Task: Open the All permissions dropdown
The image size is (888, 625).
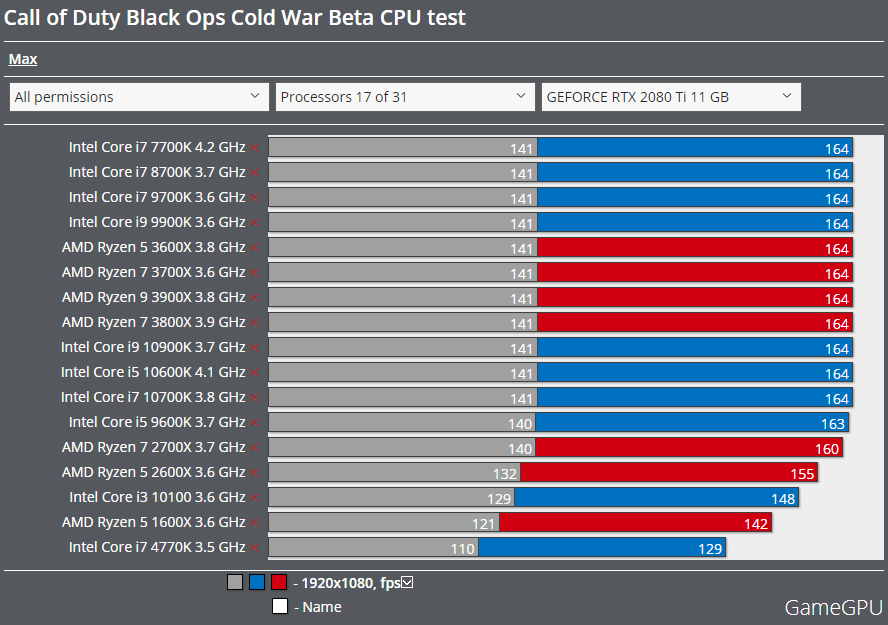Action: 139,97
